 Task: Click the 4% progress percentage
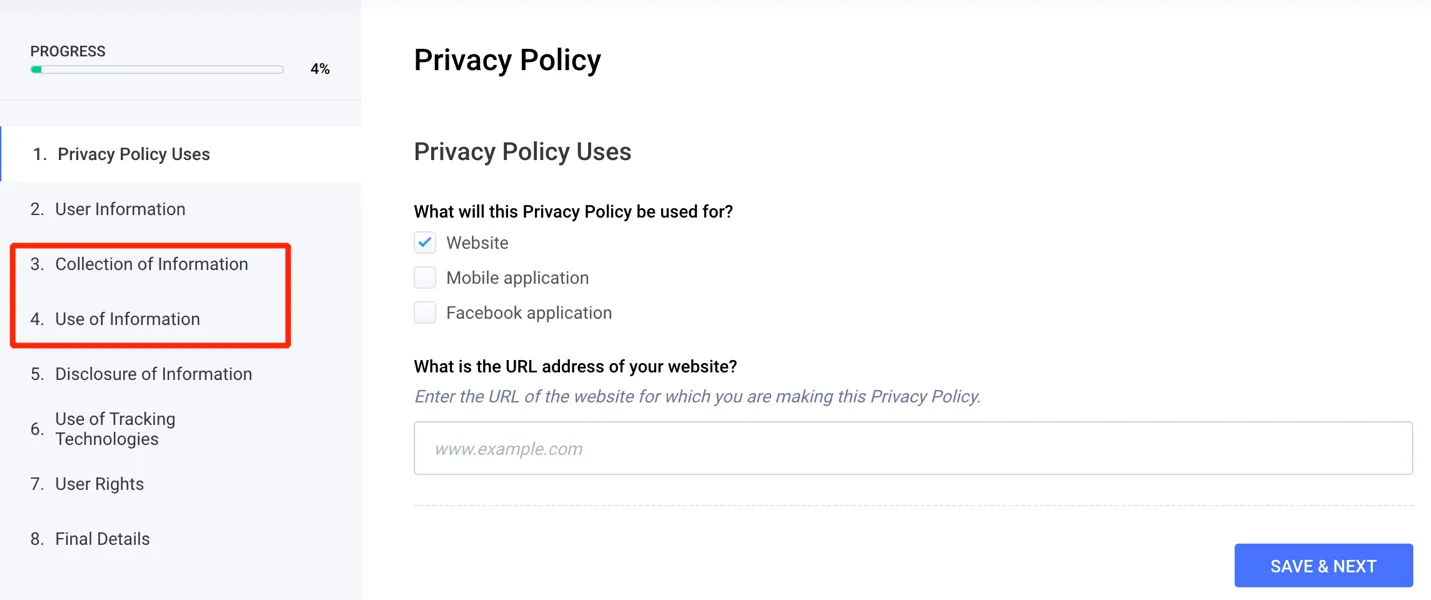[320, 69]
